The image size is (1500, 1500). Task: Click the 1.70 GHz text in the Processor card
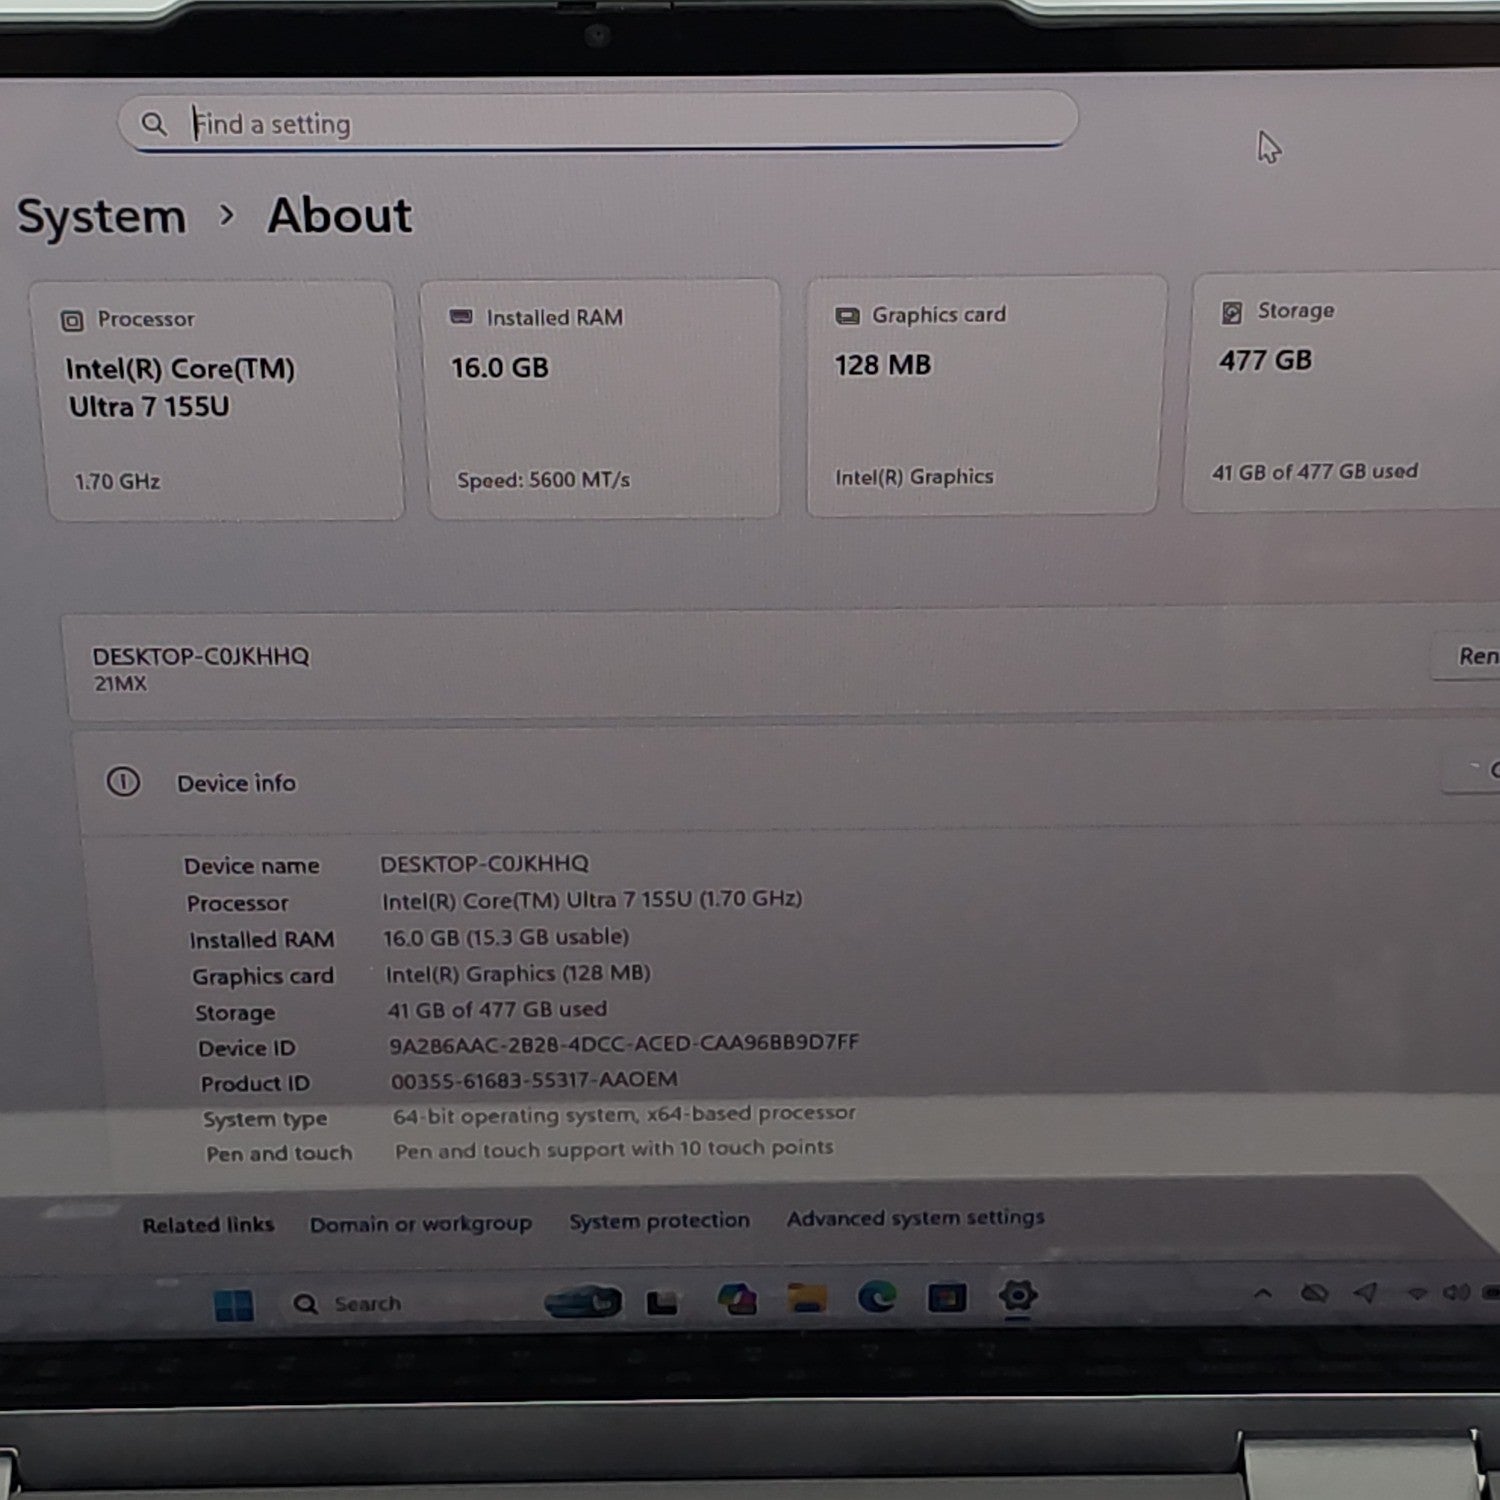pyautogui.click(x=118, y=482)
